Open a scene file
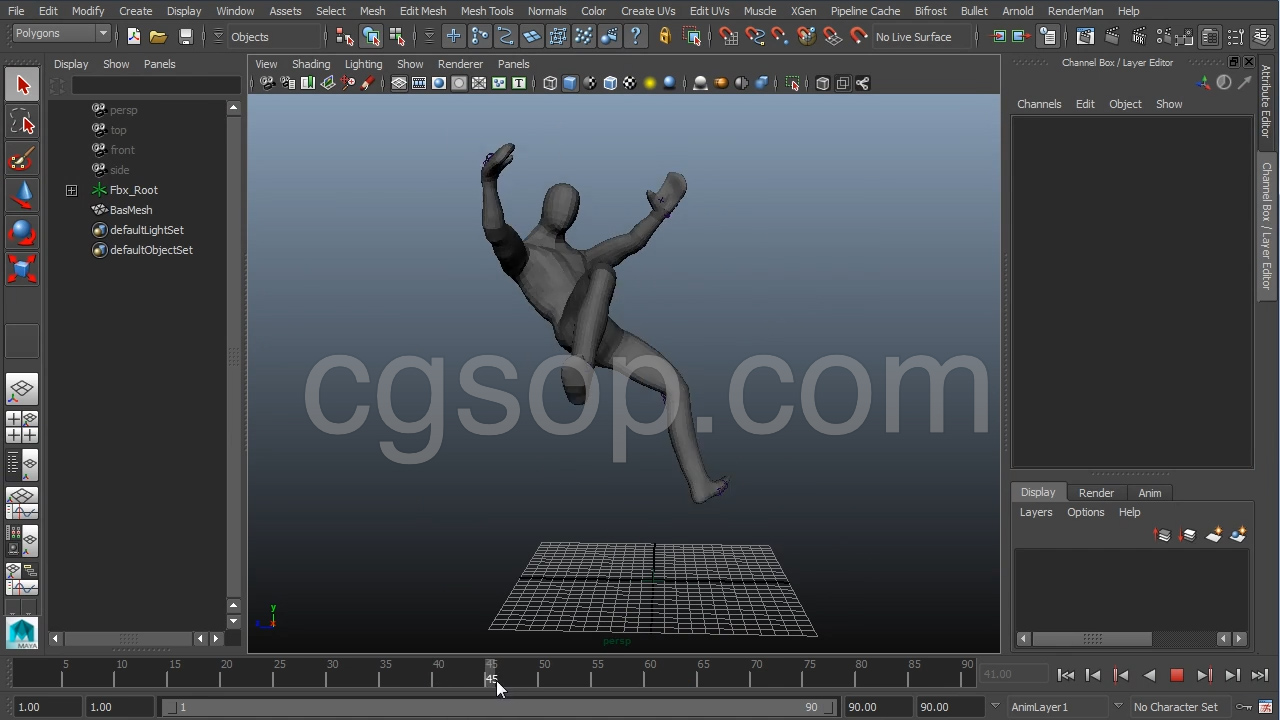The width and height of the screenshot is (1280, 720). point(158,37)
